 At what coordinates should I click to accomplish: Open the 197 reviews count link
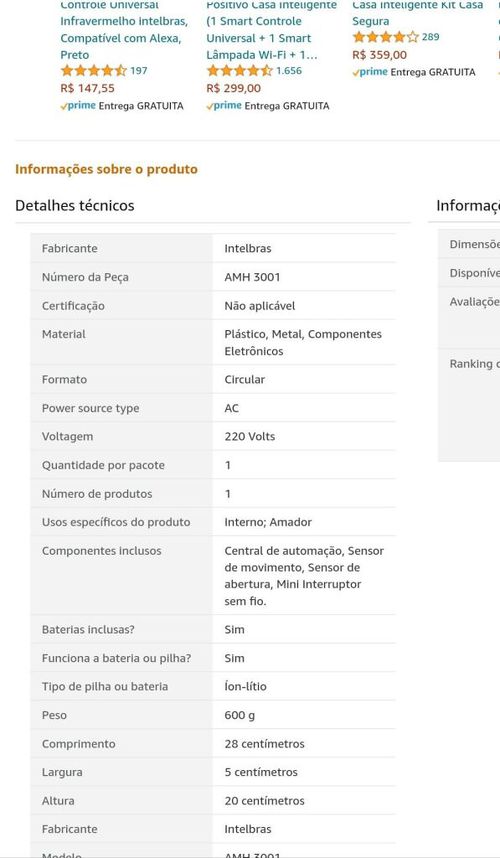tap(138, 71)
